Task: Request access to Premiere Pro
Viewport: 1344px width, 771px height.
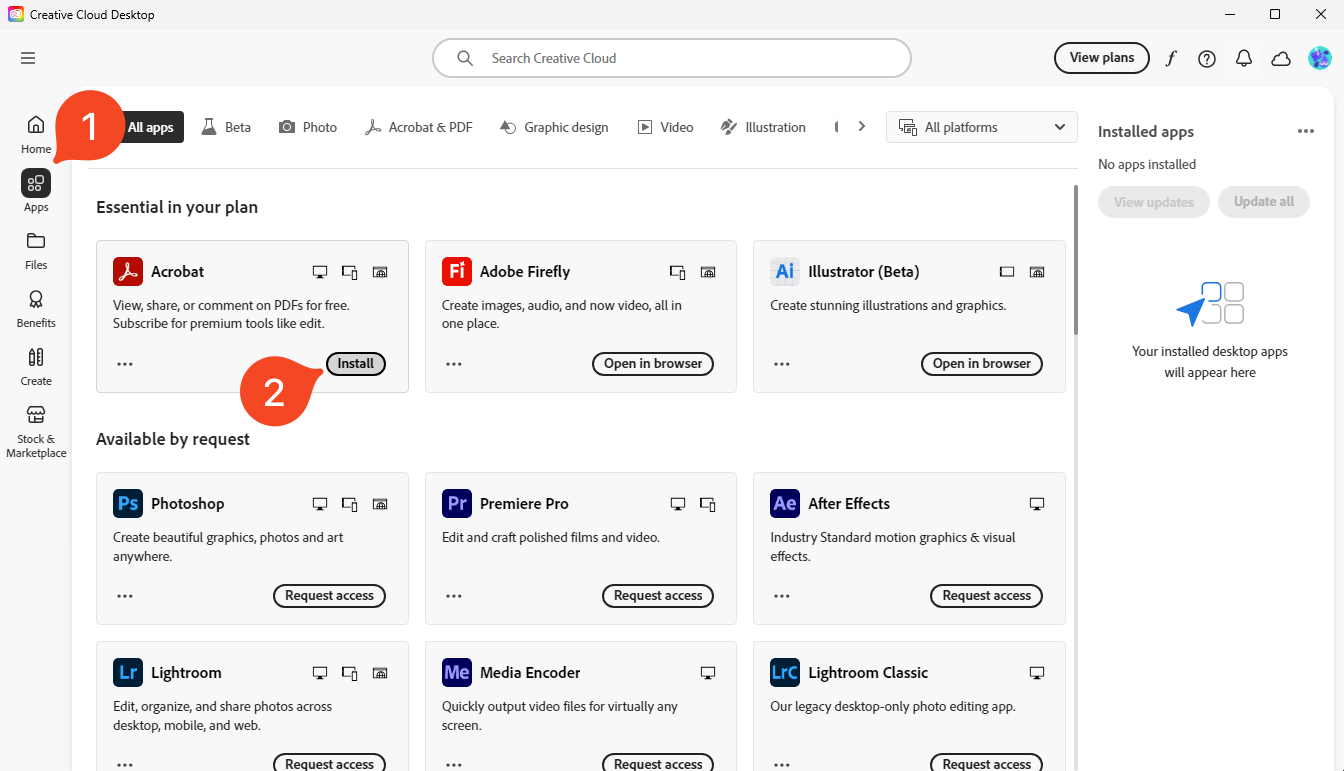Action: pos(658,596)
